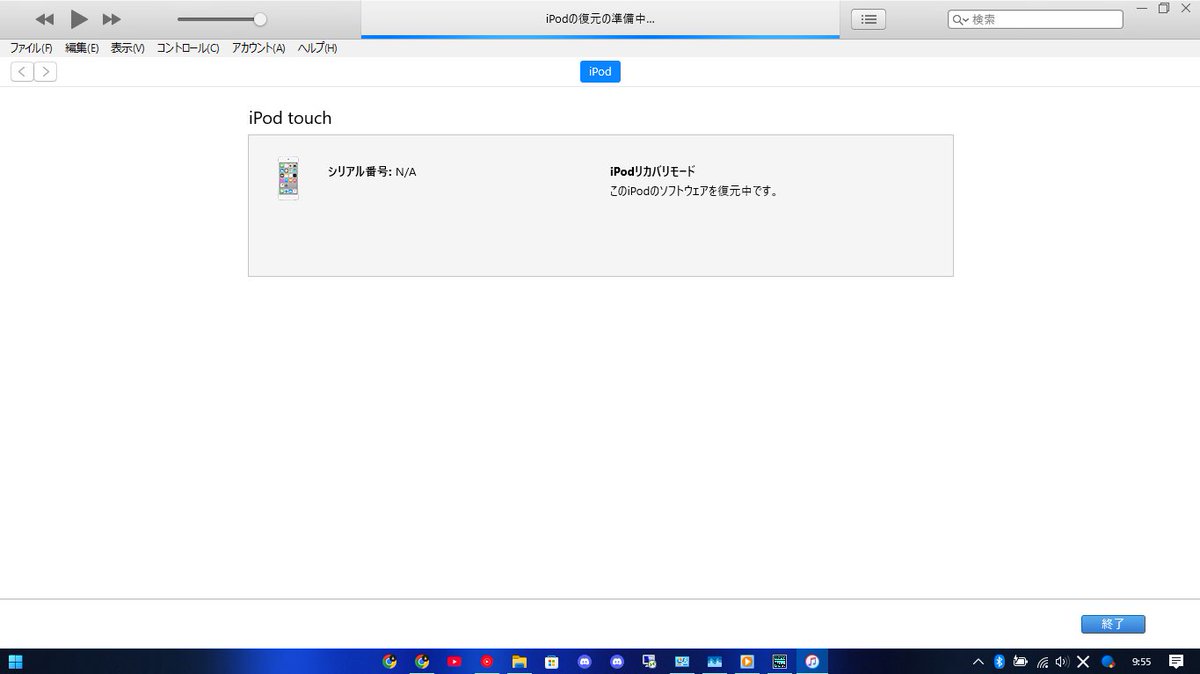The image size is (1200, 674).
Task: Go forward with the right chevron button
Action: click(45, 71)
